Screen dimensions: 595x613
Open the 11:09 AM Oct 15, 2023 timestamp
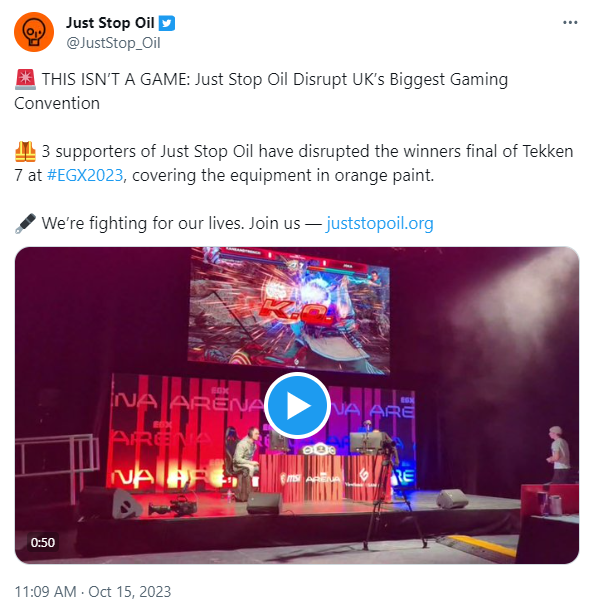pyautogui.click(x=93, y=592)
